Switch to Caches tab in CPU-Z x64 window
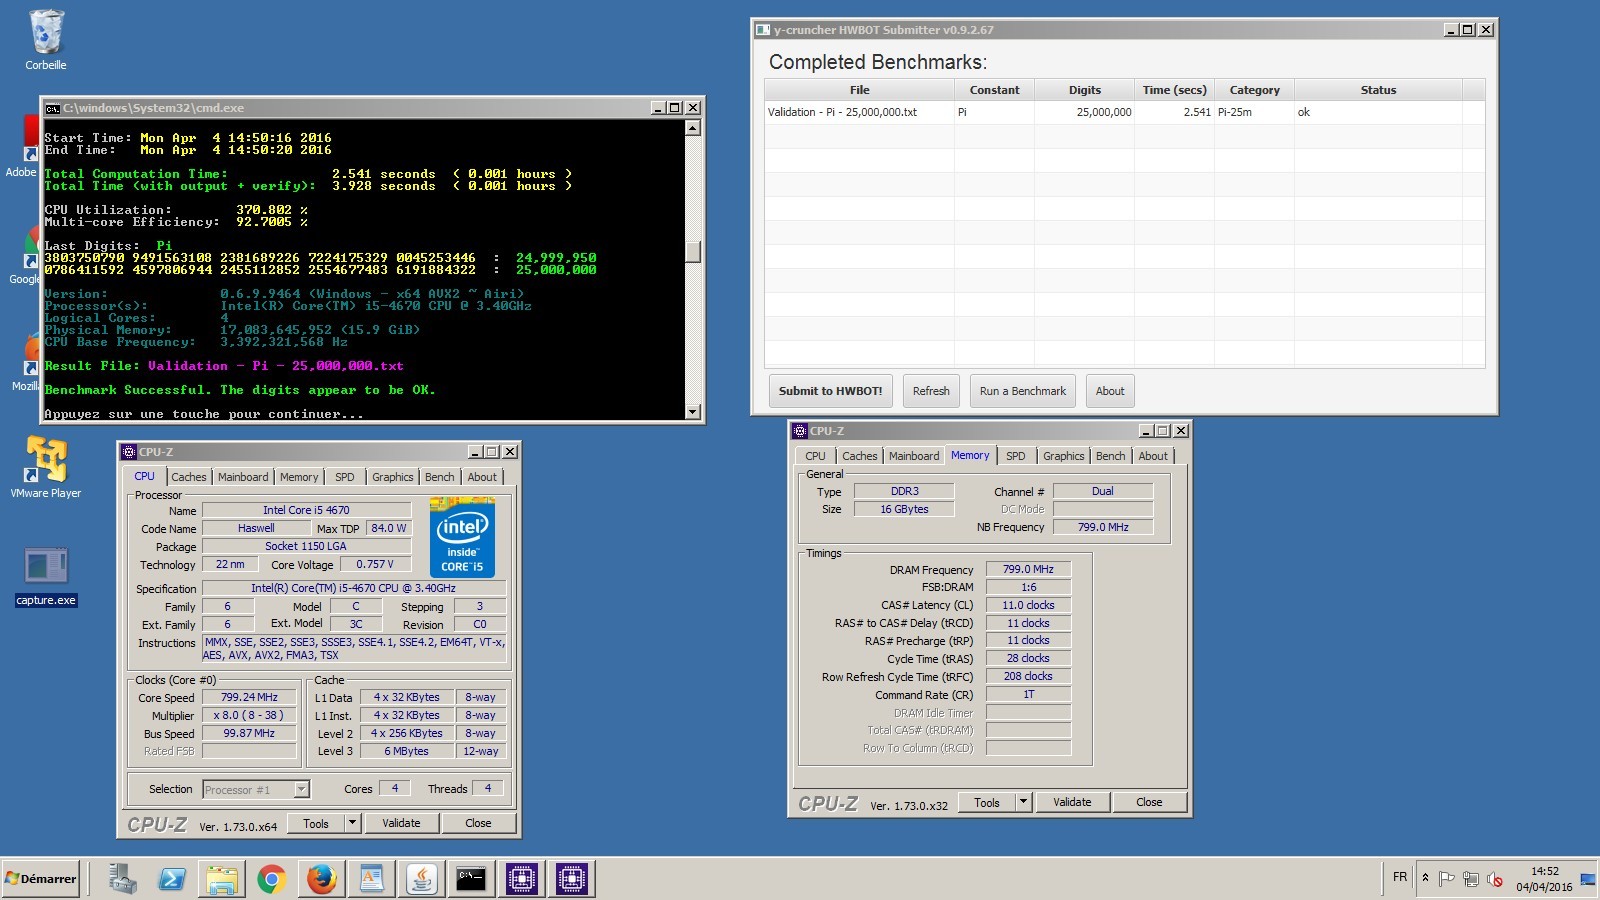Viewport: 1600px width, 900px height. coord(188,477)
